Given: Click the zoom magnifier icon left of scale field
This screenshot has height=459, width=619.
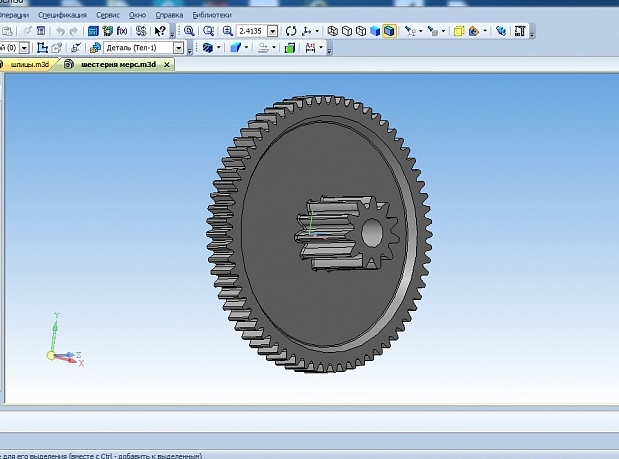Looking at the screenshot, I should [227, 31].
